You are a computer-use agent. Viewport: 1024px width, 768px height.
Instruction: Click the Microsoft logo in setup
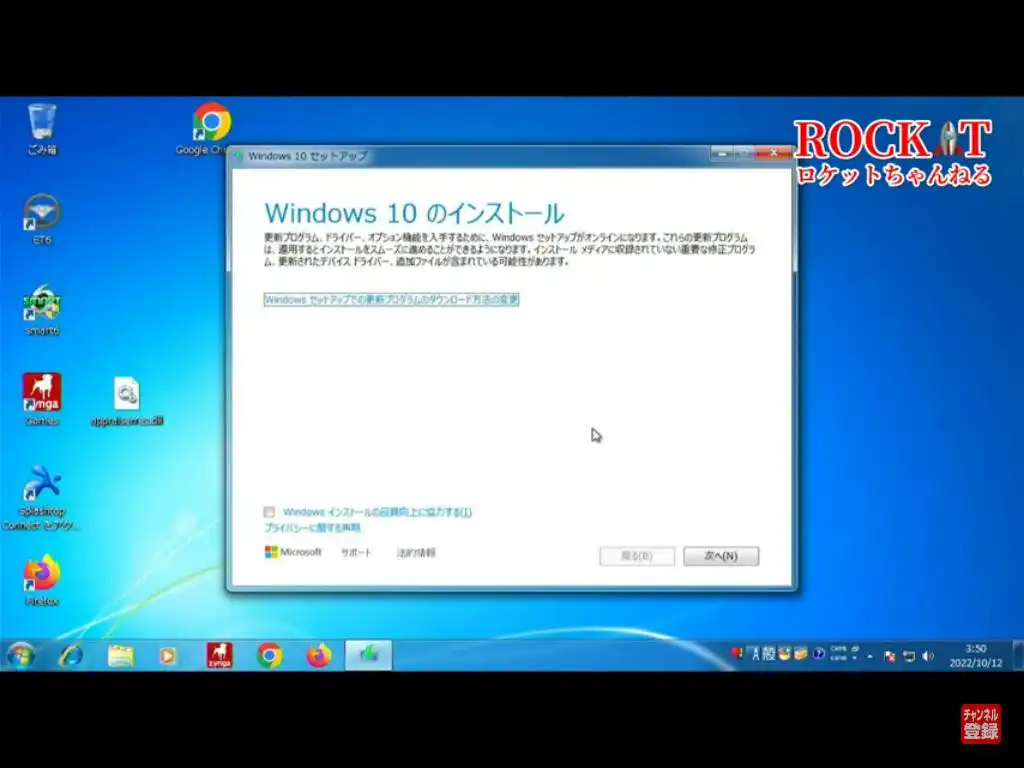point(293,552)
